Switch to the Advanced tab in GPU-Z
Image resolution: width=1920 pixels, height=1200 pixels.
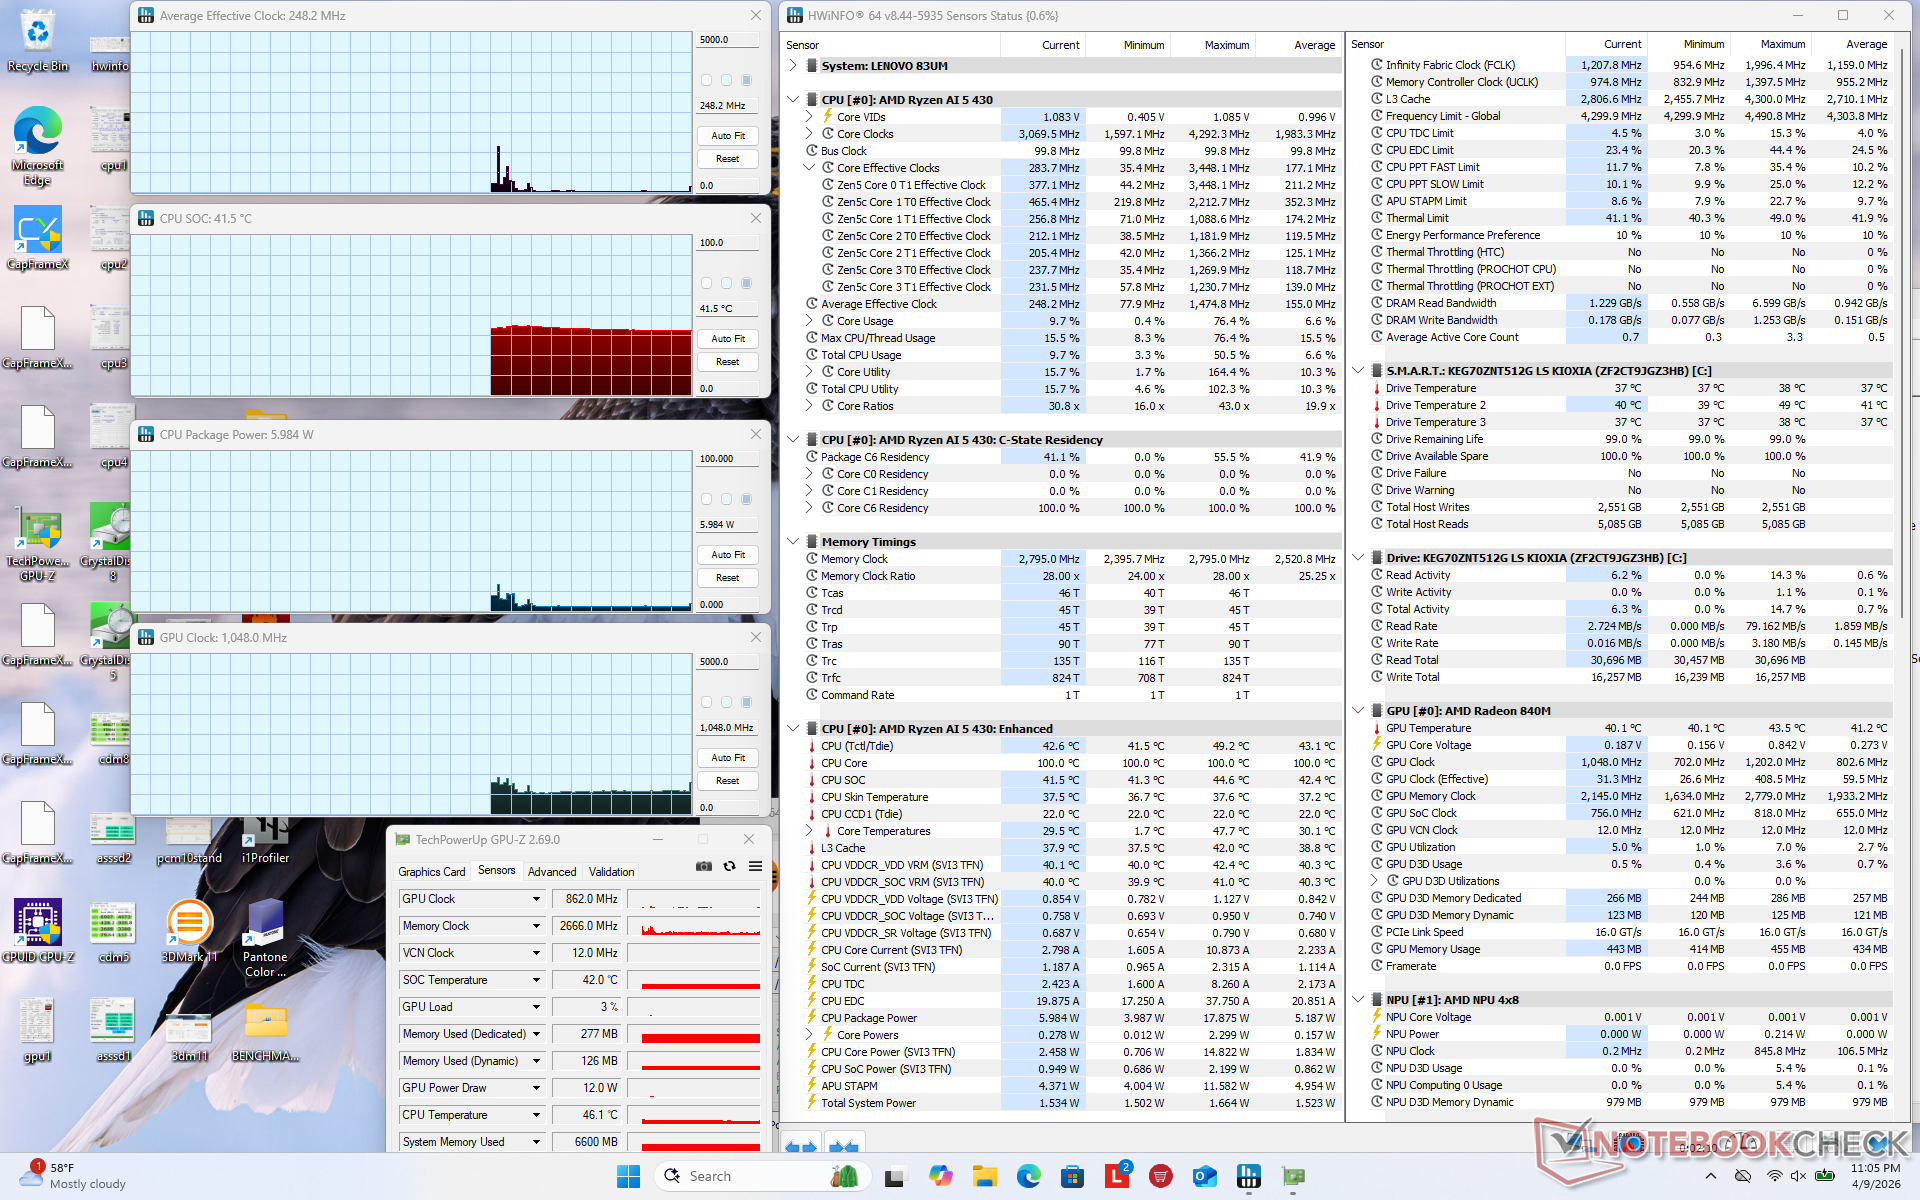(552, 872)
